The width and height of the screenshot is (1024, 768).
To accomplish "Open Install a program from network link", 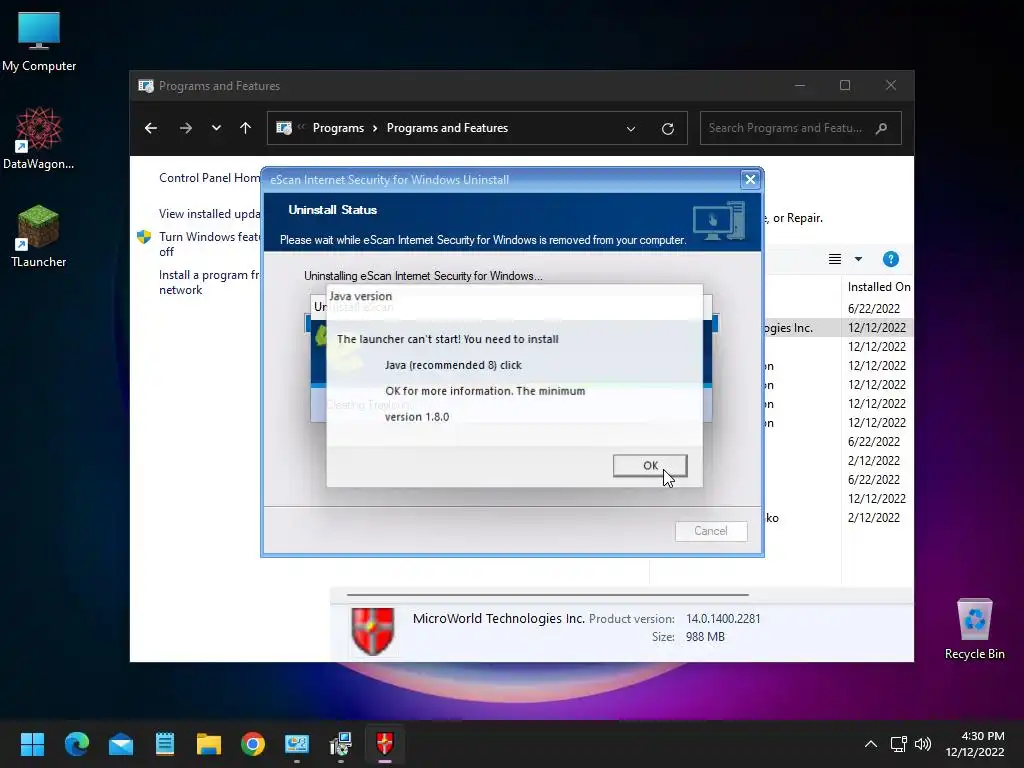I will click(210, 282).
